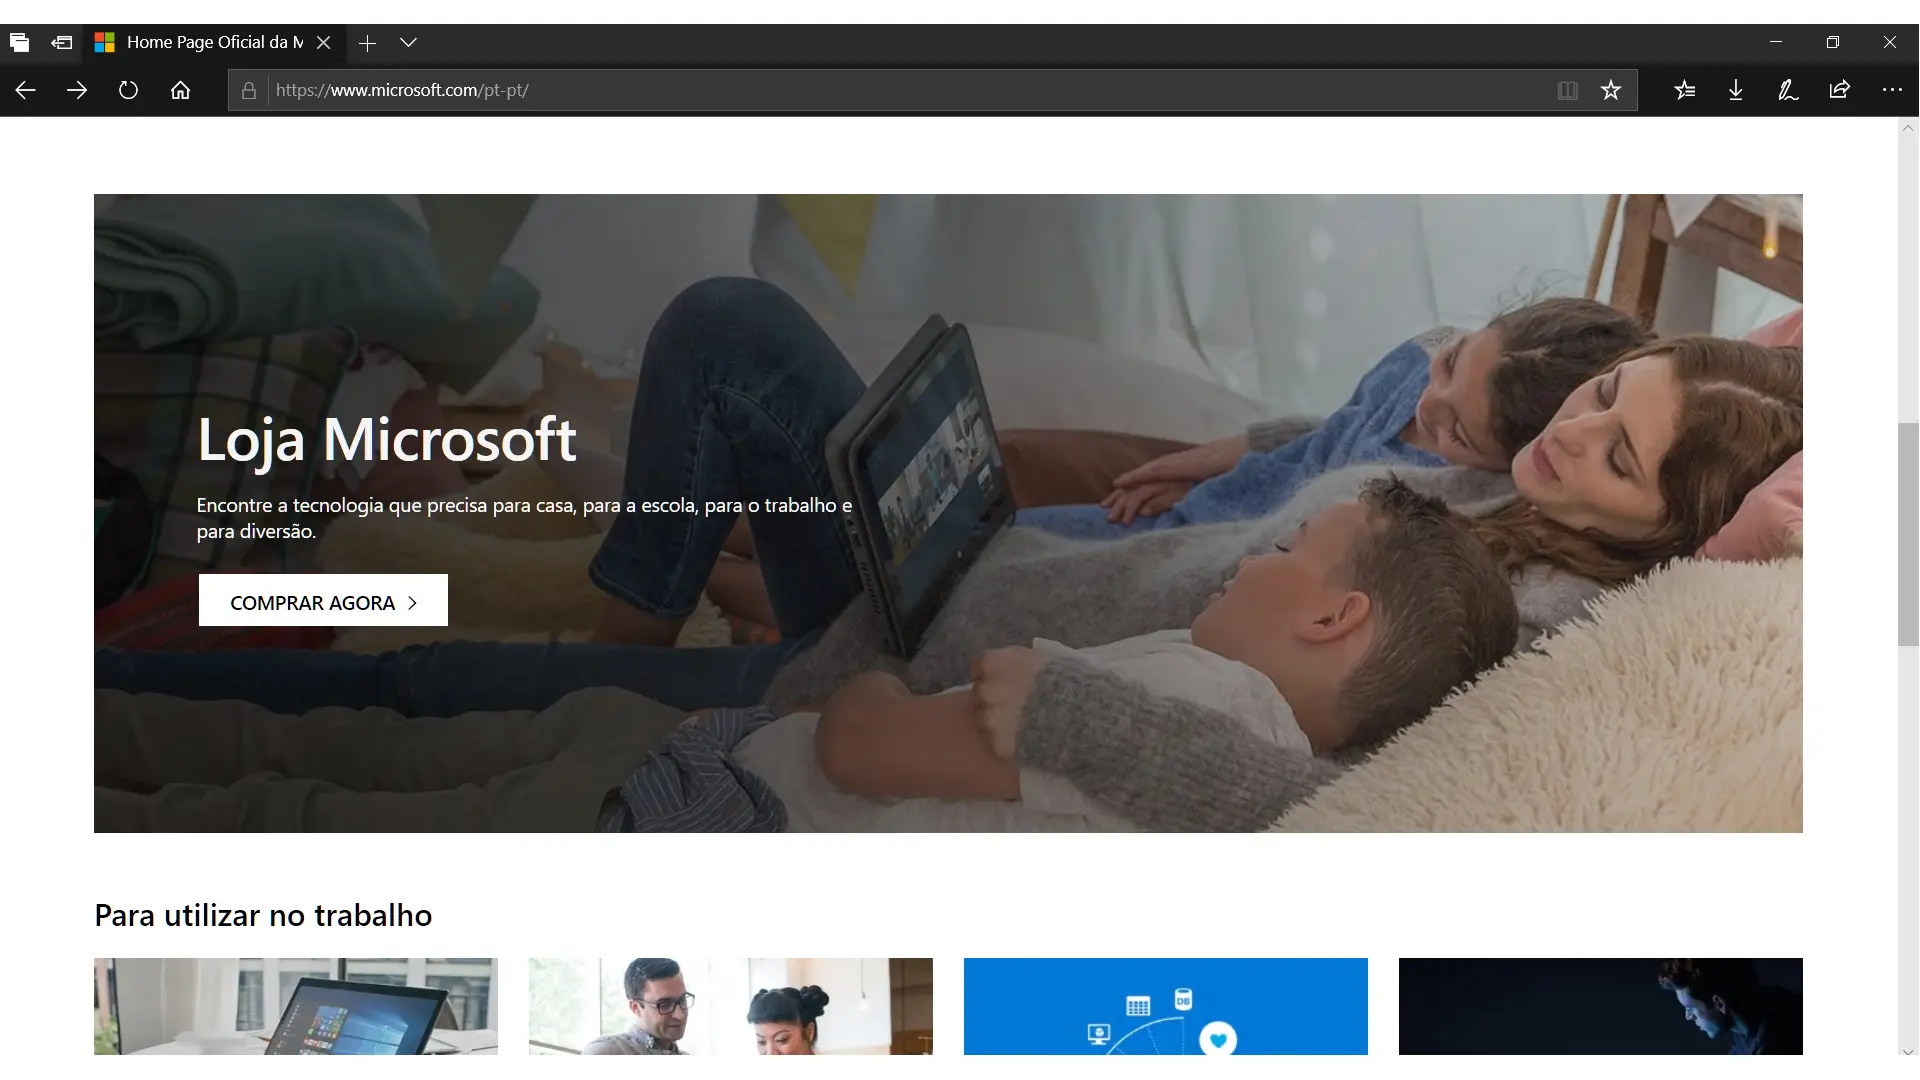Go forward to next page
Screen dimensions: 1920x1080
coord(77,90)
